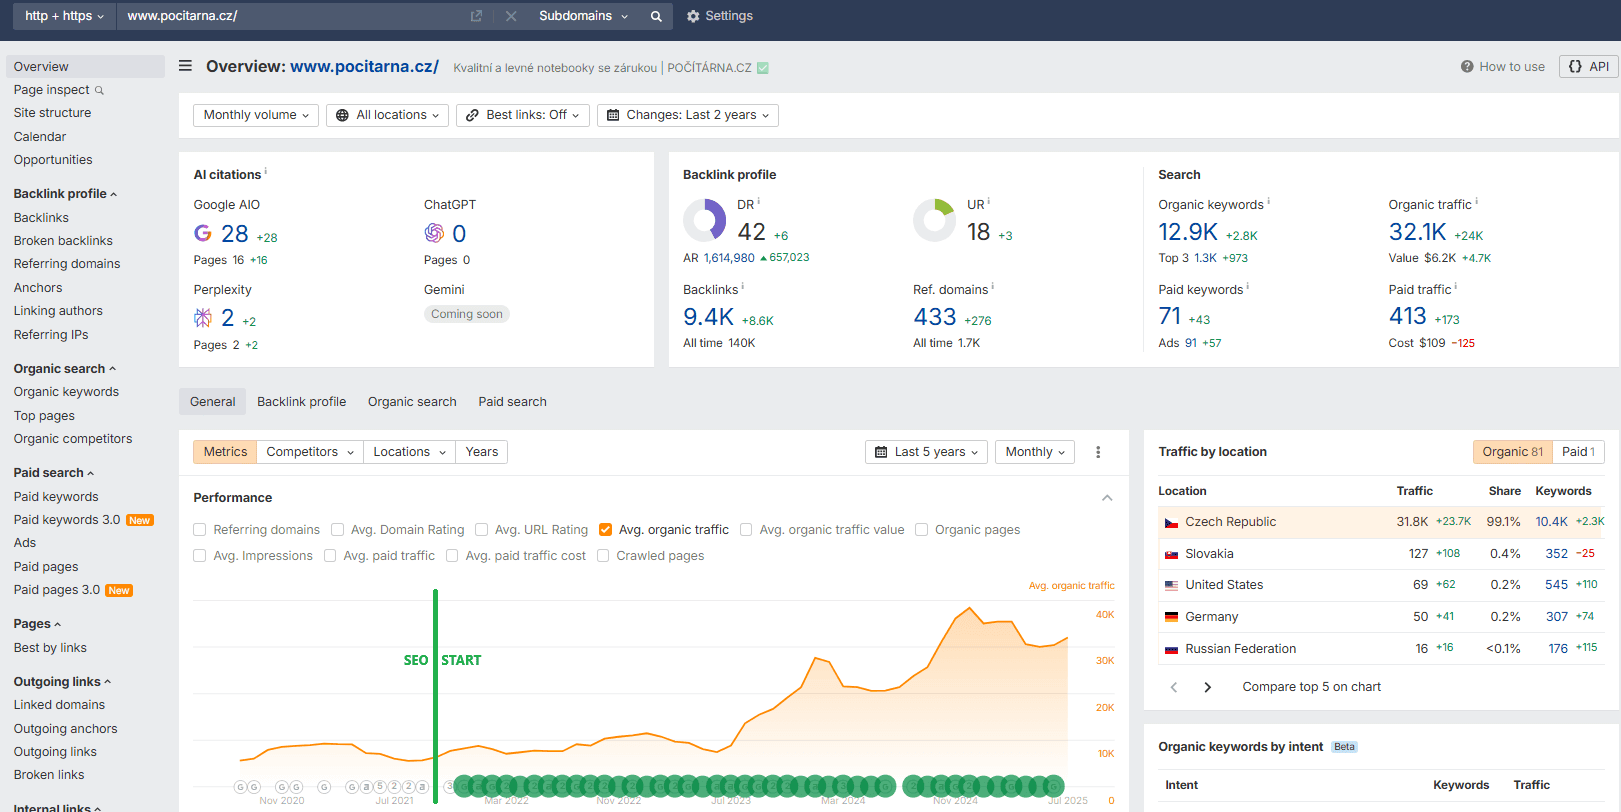Go to next page of traffic locations
The width and height of the screenshot is (1621, 812).
pos(1207,687)
